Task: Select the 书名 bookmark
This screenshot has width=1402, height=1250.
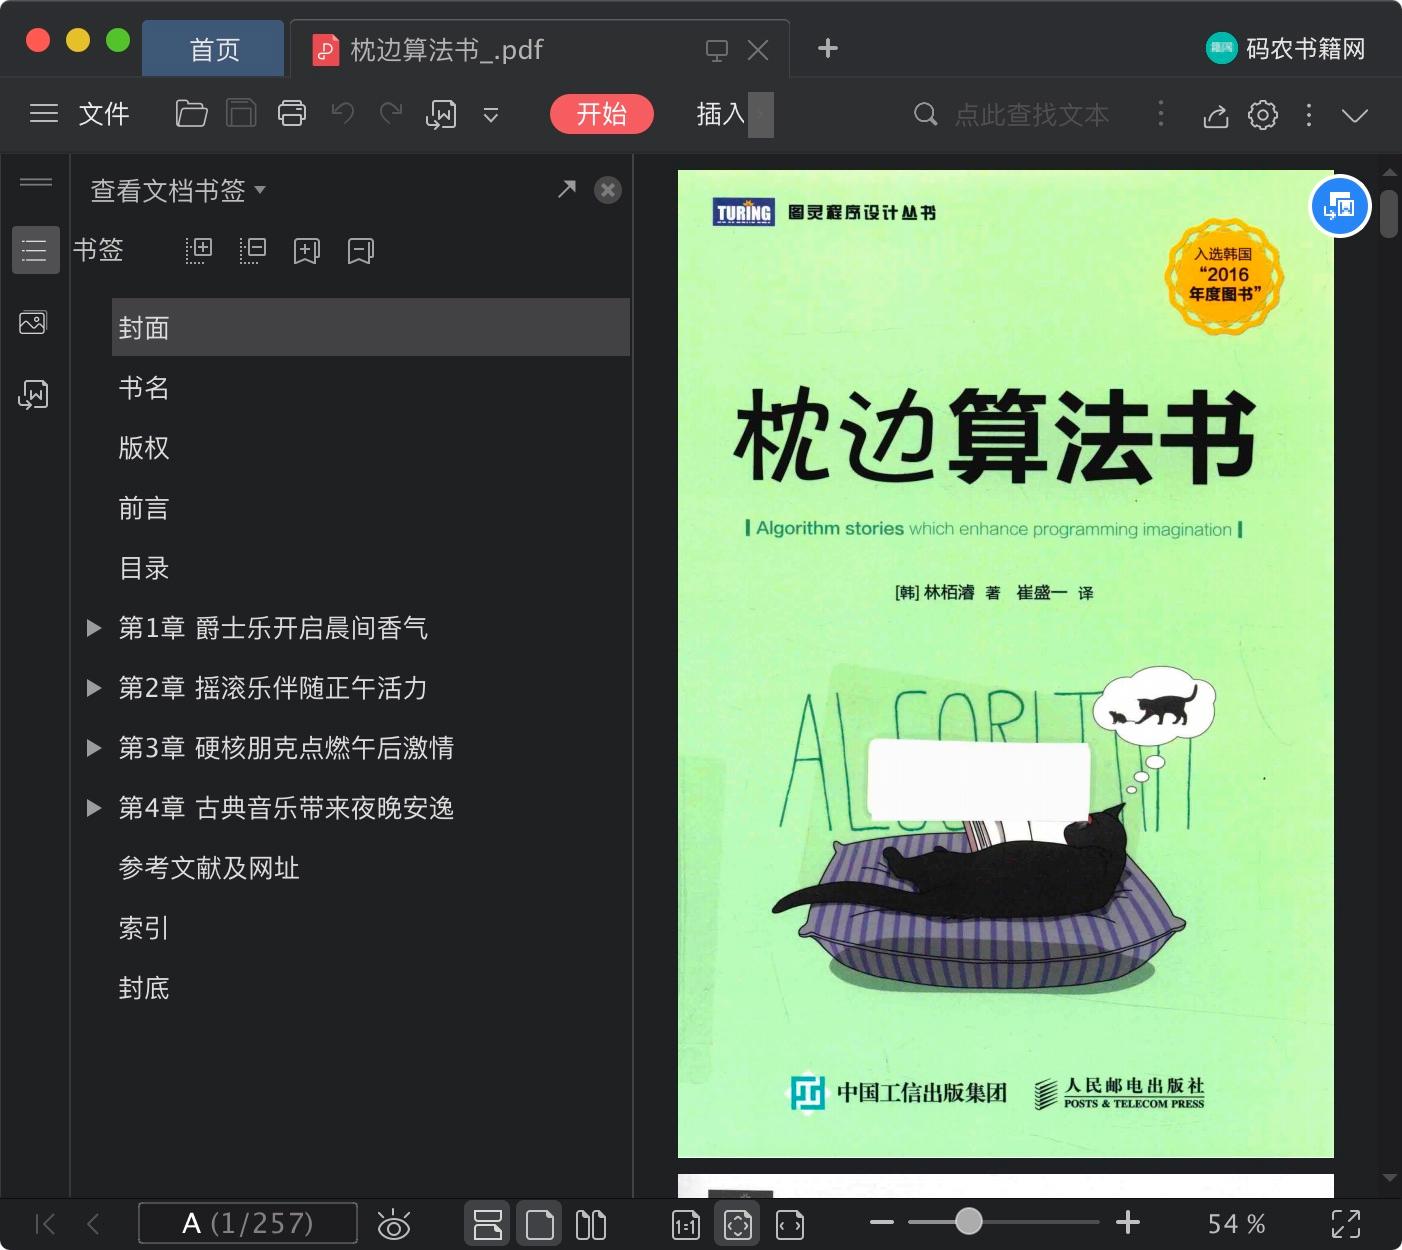Action: (144, 388)
